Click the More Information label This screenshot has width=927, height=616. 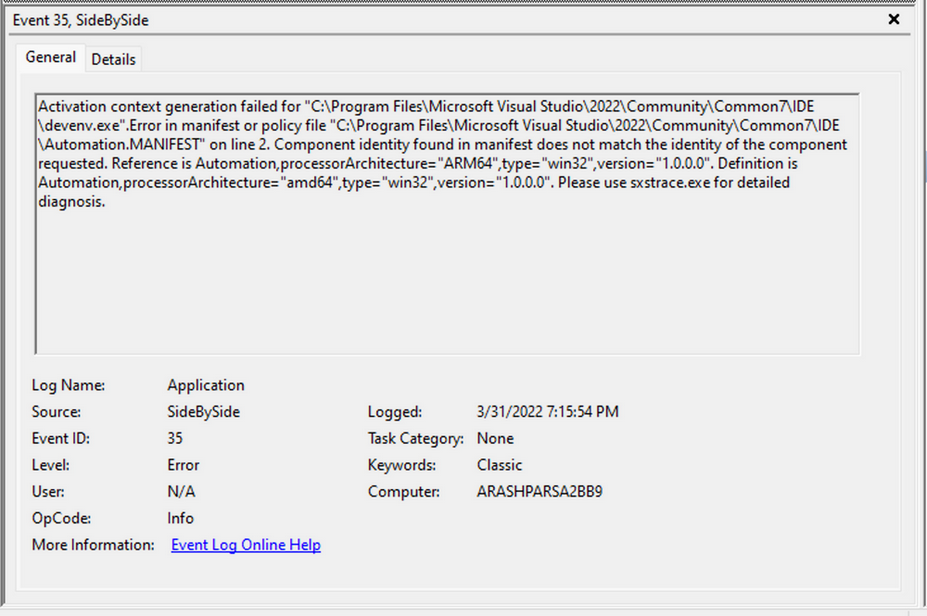tap(93, 544)
